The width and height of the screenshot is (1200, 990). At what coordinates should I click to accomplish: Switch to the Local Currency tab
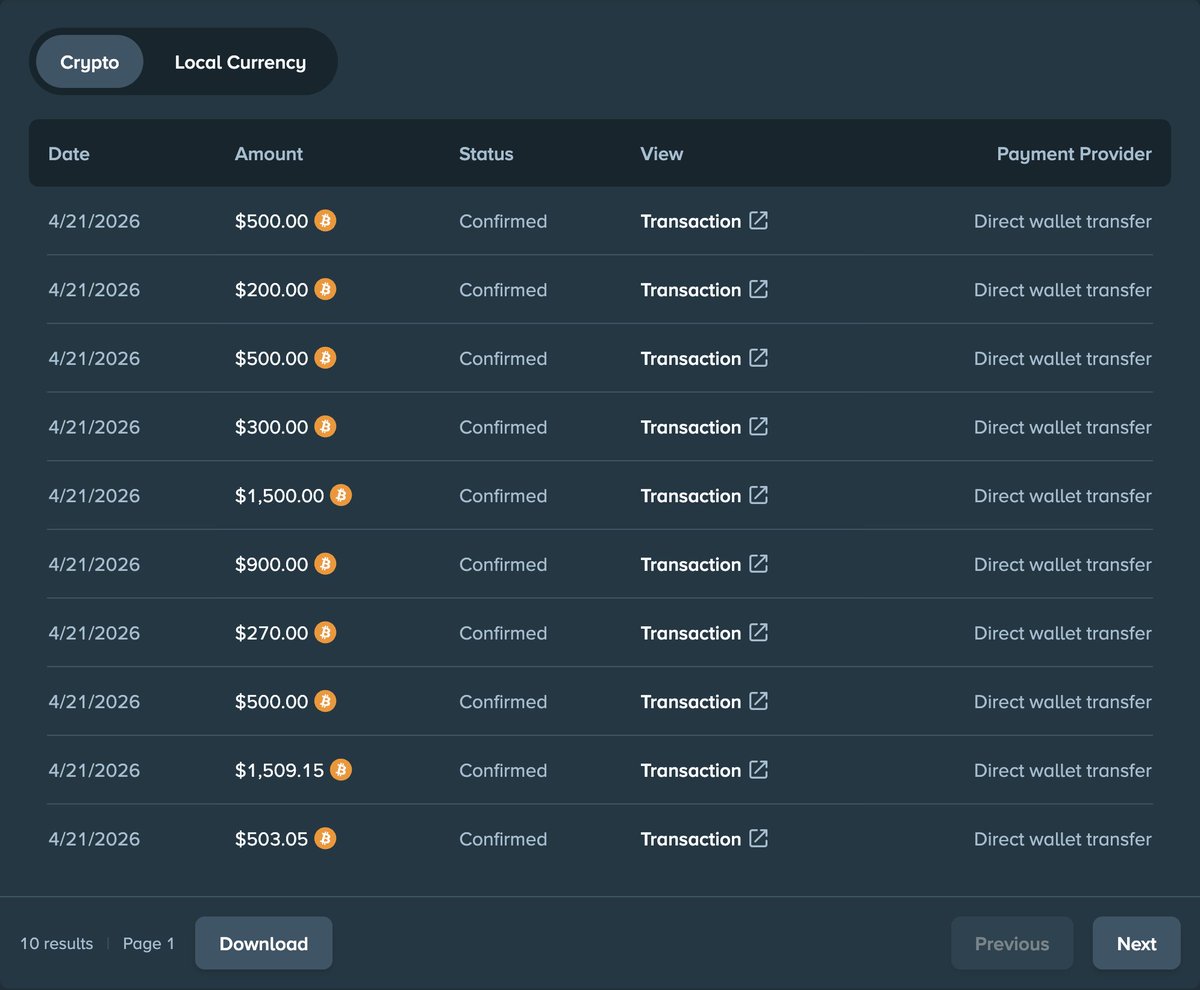tap(240, 62)
